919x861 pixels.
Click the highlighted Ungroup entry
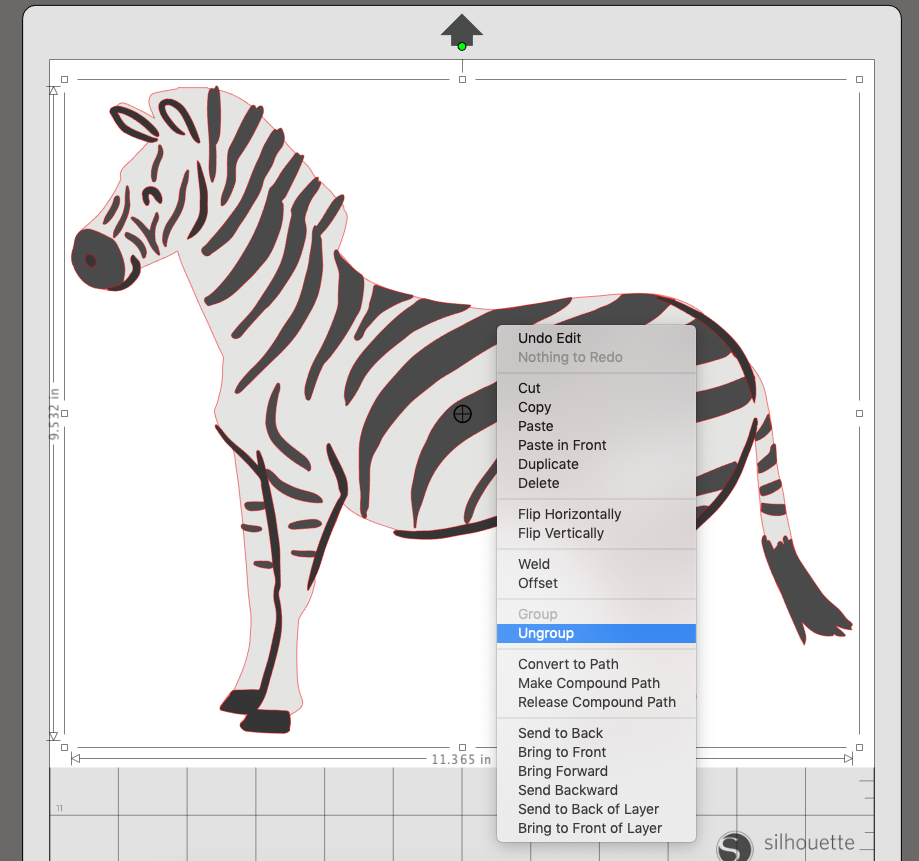click(x=596, y=633)
